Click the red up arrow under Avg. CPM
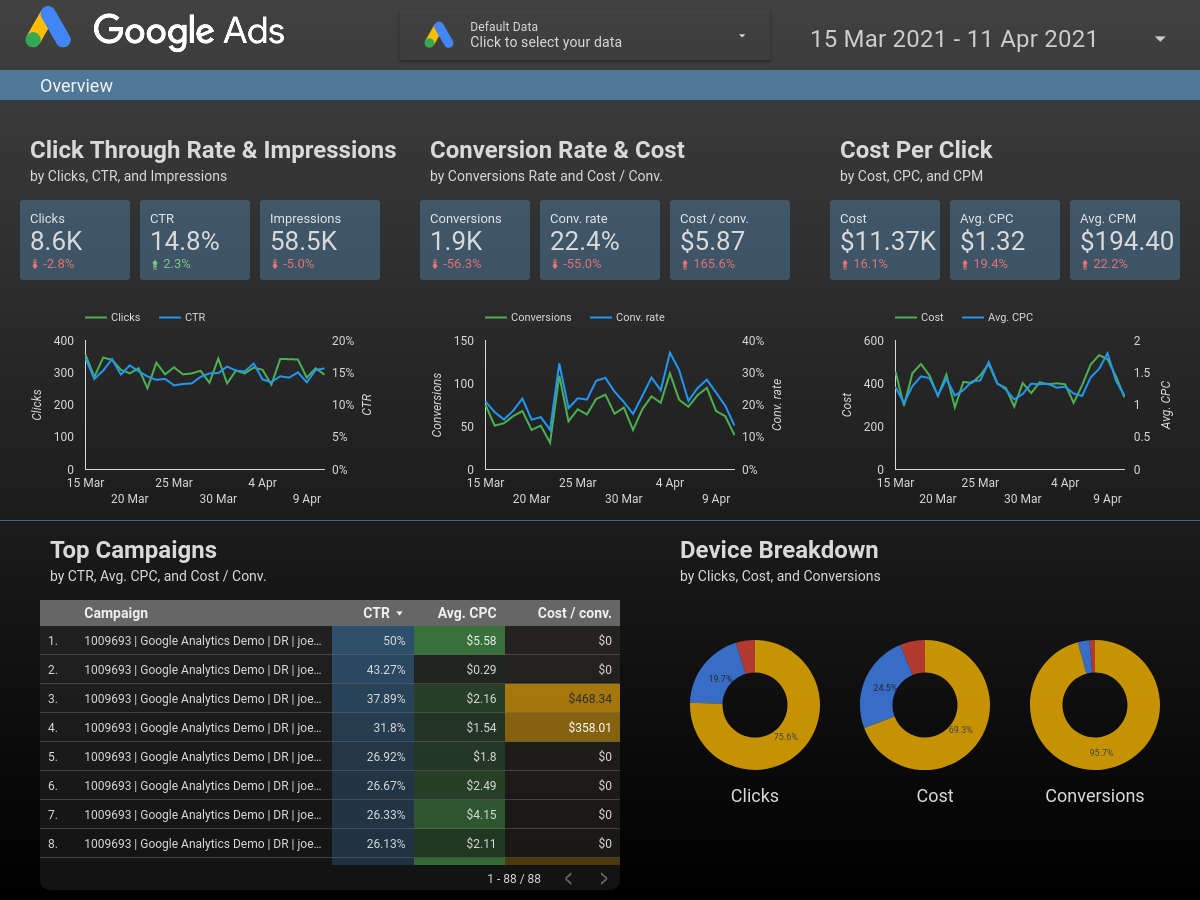 1085,264
